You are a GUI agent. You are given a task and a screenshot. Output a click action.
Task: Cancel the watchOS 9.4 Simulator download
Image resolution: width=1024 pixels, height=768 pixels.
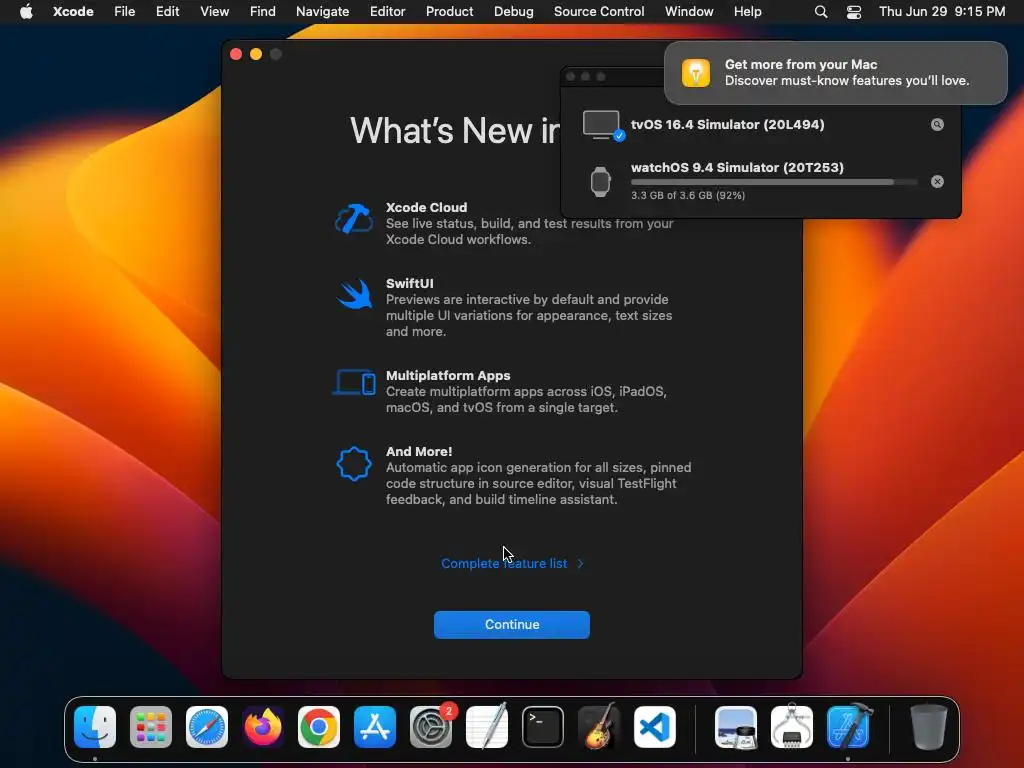click(x=936, y=182)
